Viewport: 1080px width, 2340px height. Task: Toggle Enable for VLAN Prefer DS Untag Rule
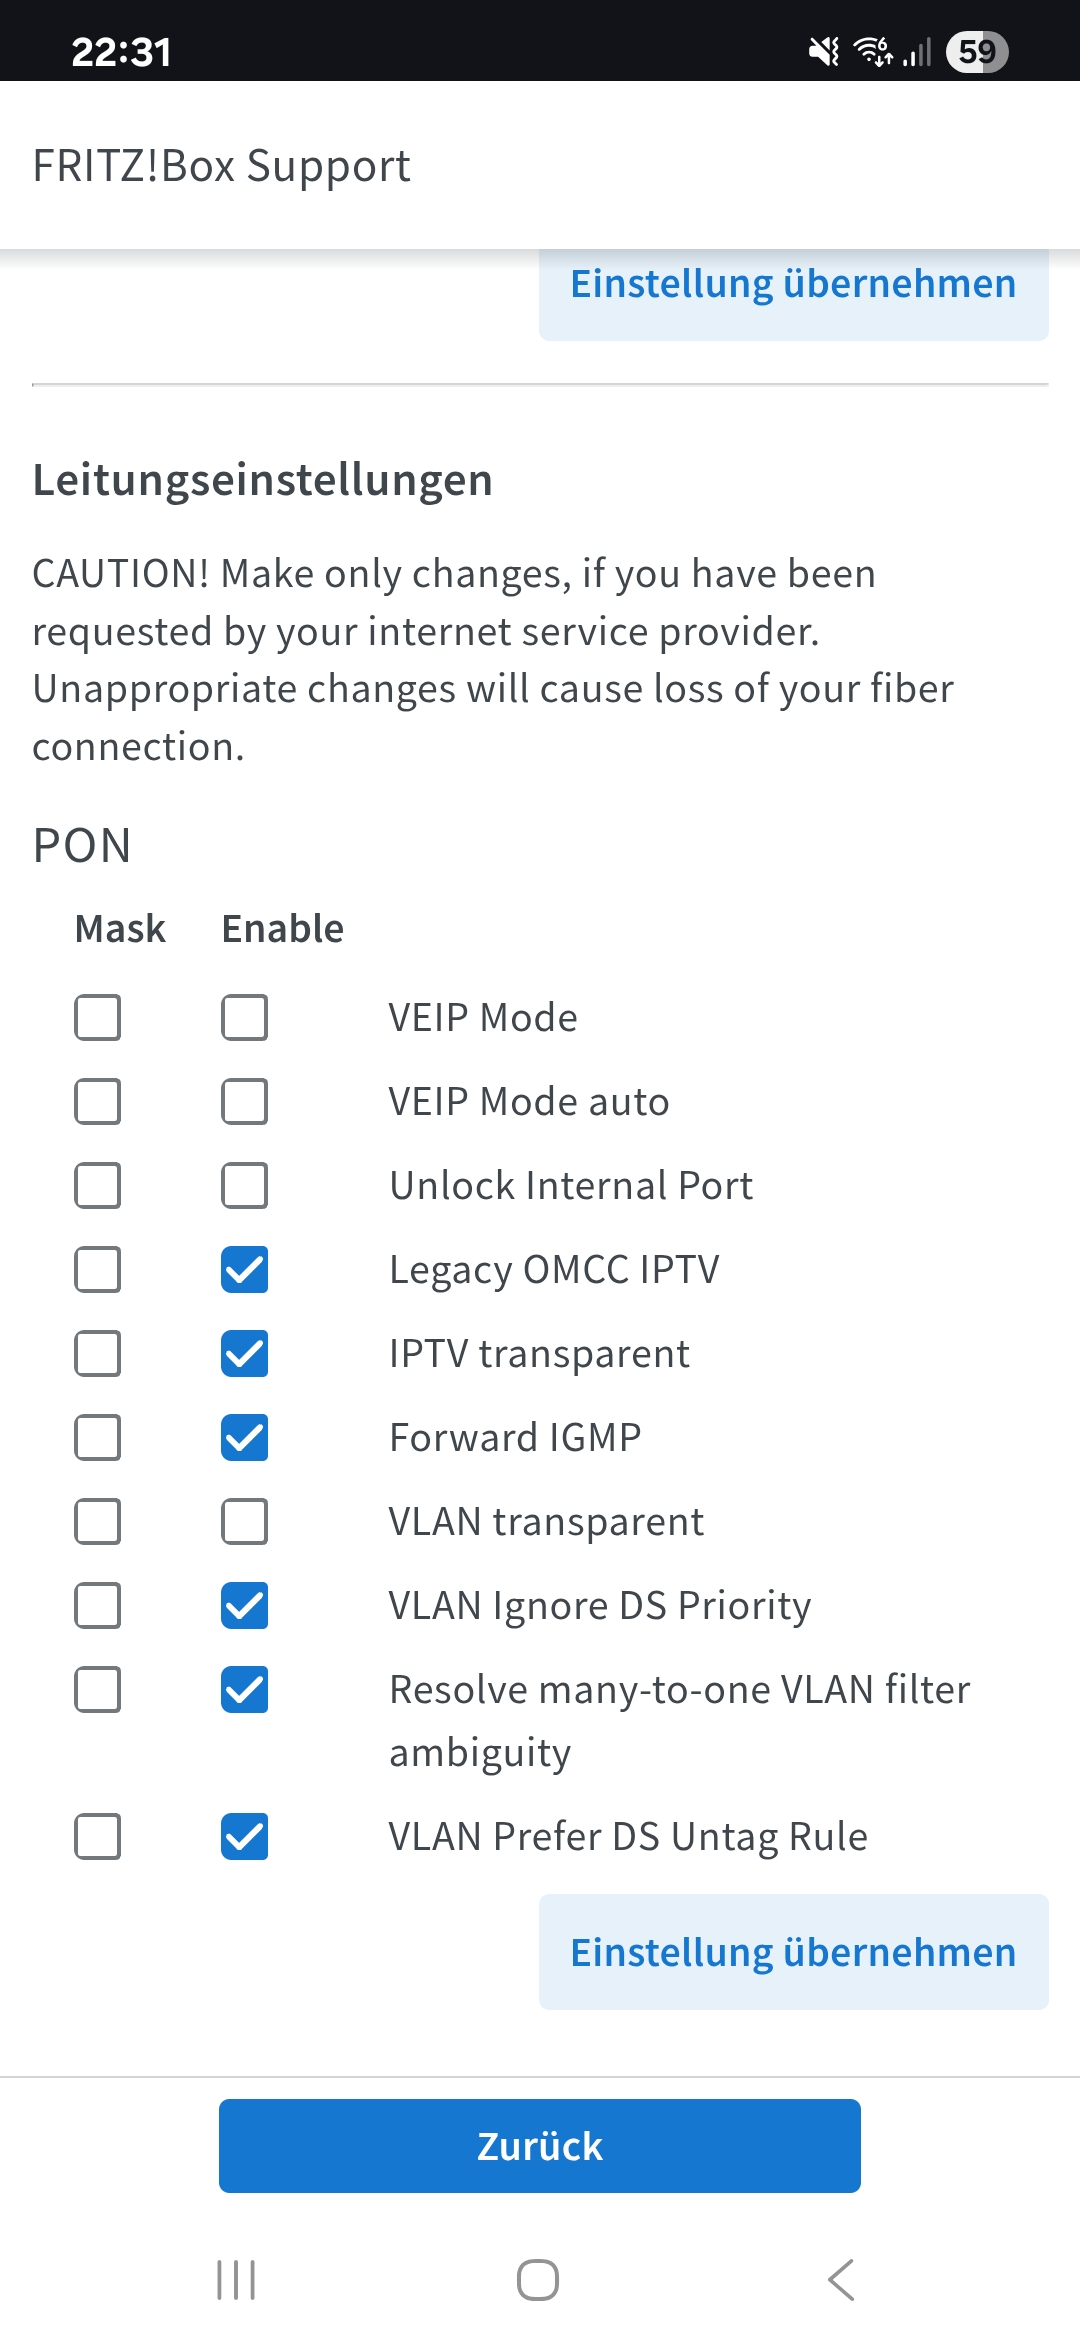click(245, 1837)
